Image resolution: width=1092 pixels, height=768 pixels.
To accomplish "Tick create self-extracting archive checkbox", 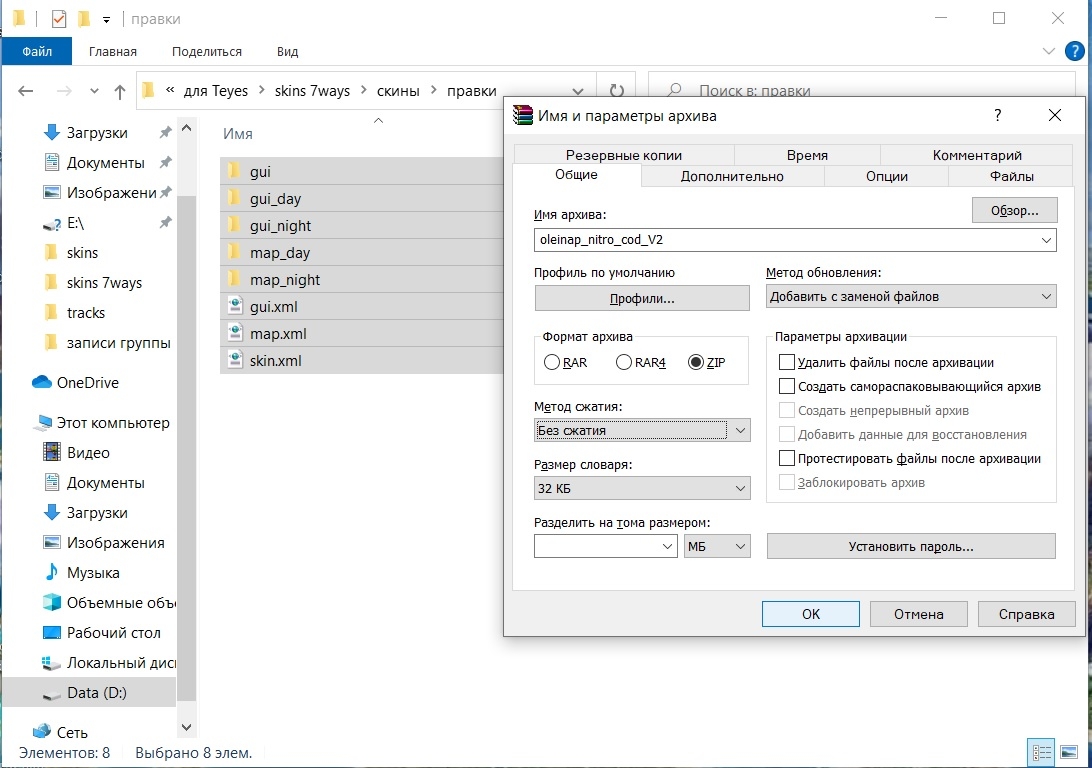I will pyautogui.click(x=787, y=387).
